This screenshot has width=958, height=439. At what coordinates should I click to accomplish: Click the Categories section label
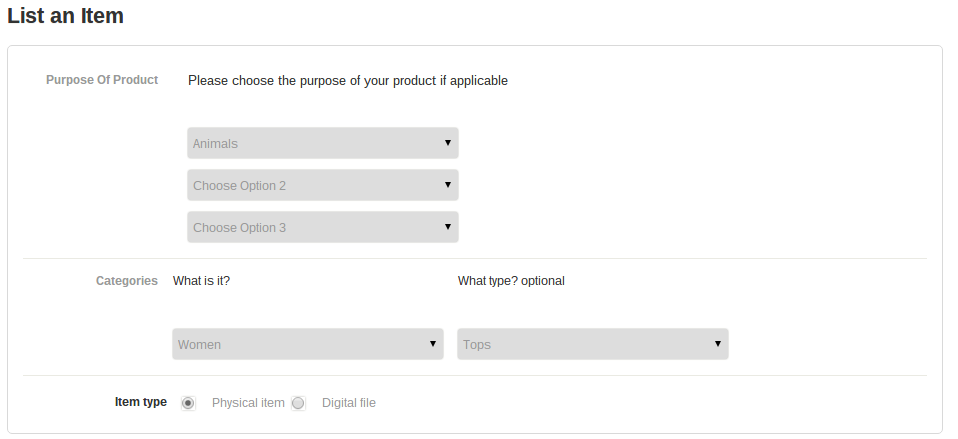[x=127, y=281]
